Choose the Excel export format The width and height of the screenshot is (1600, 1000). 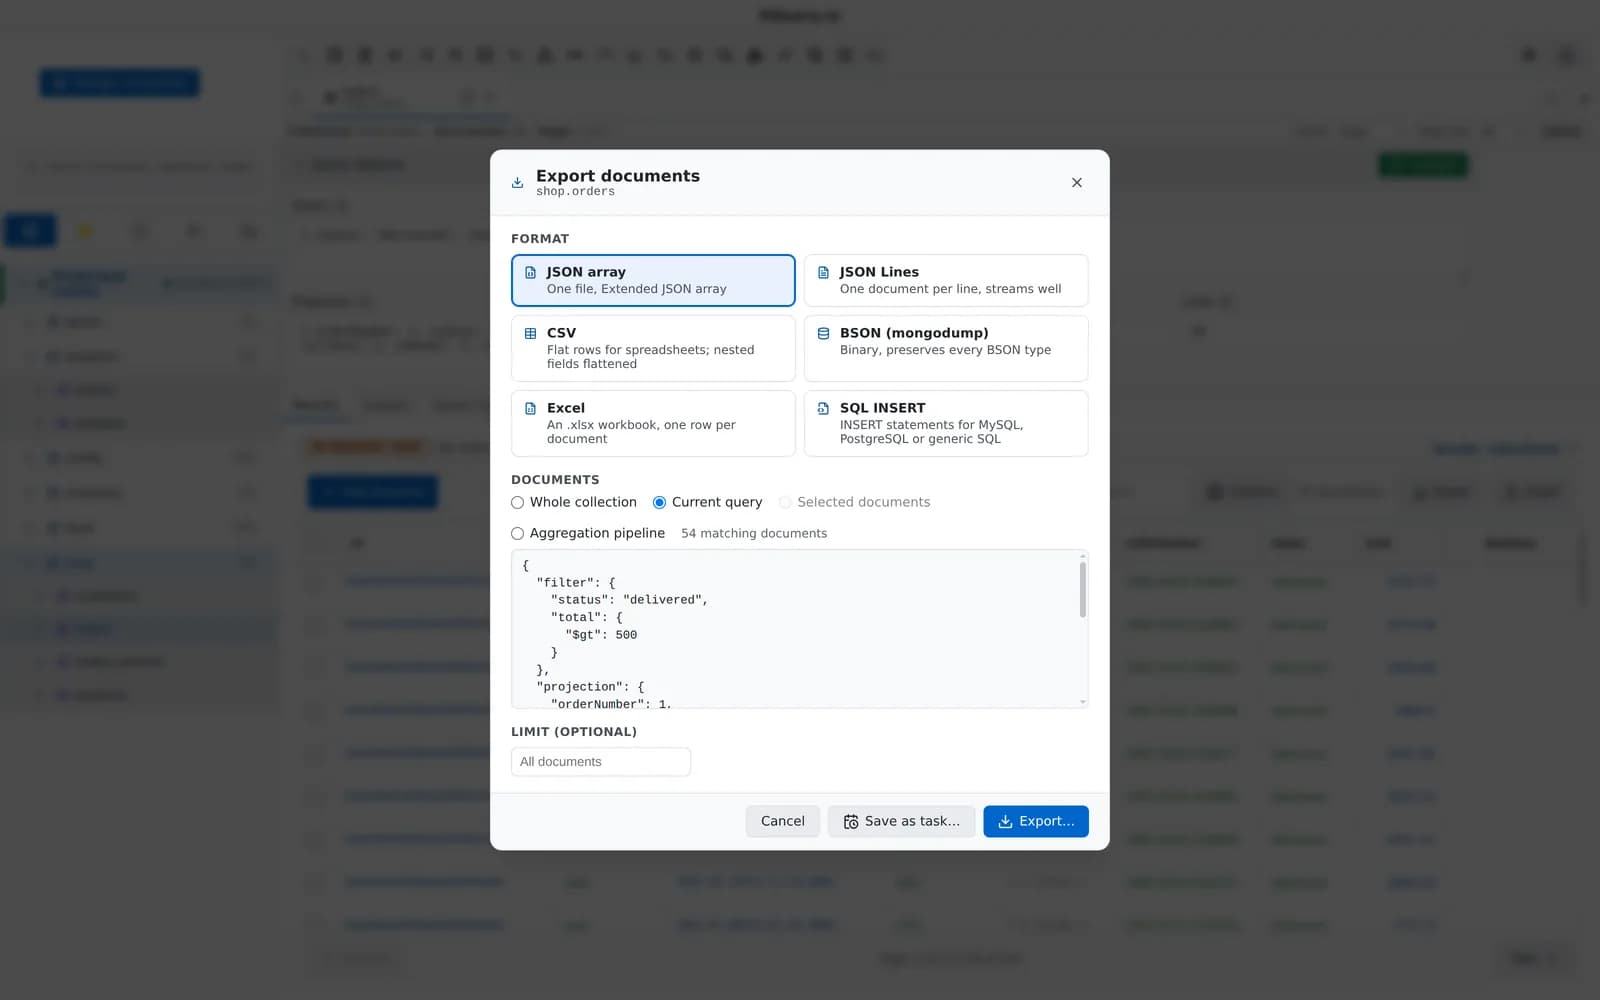(x=653, y=423)
